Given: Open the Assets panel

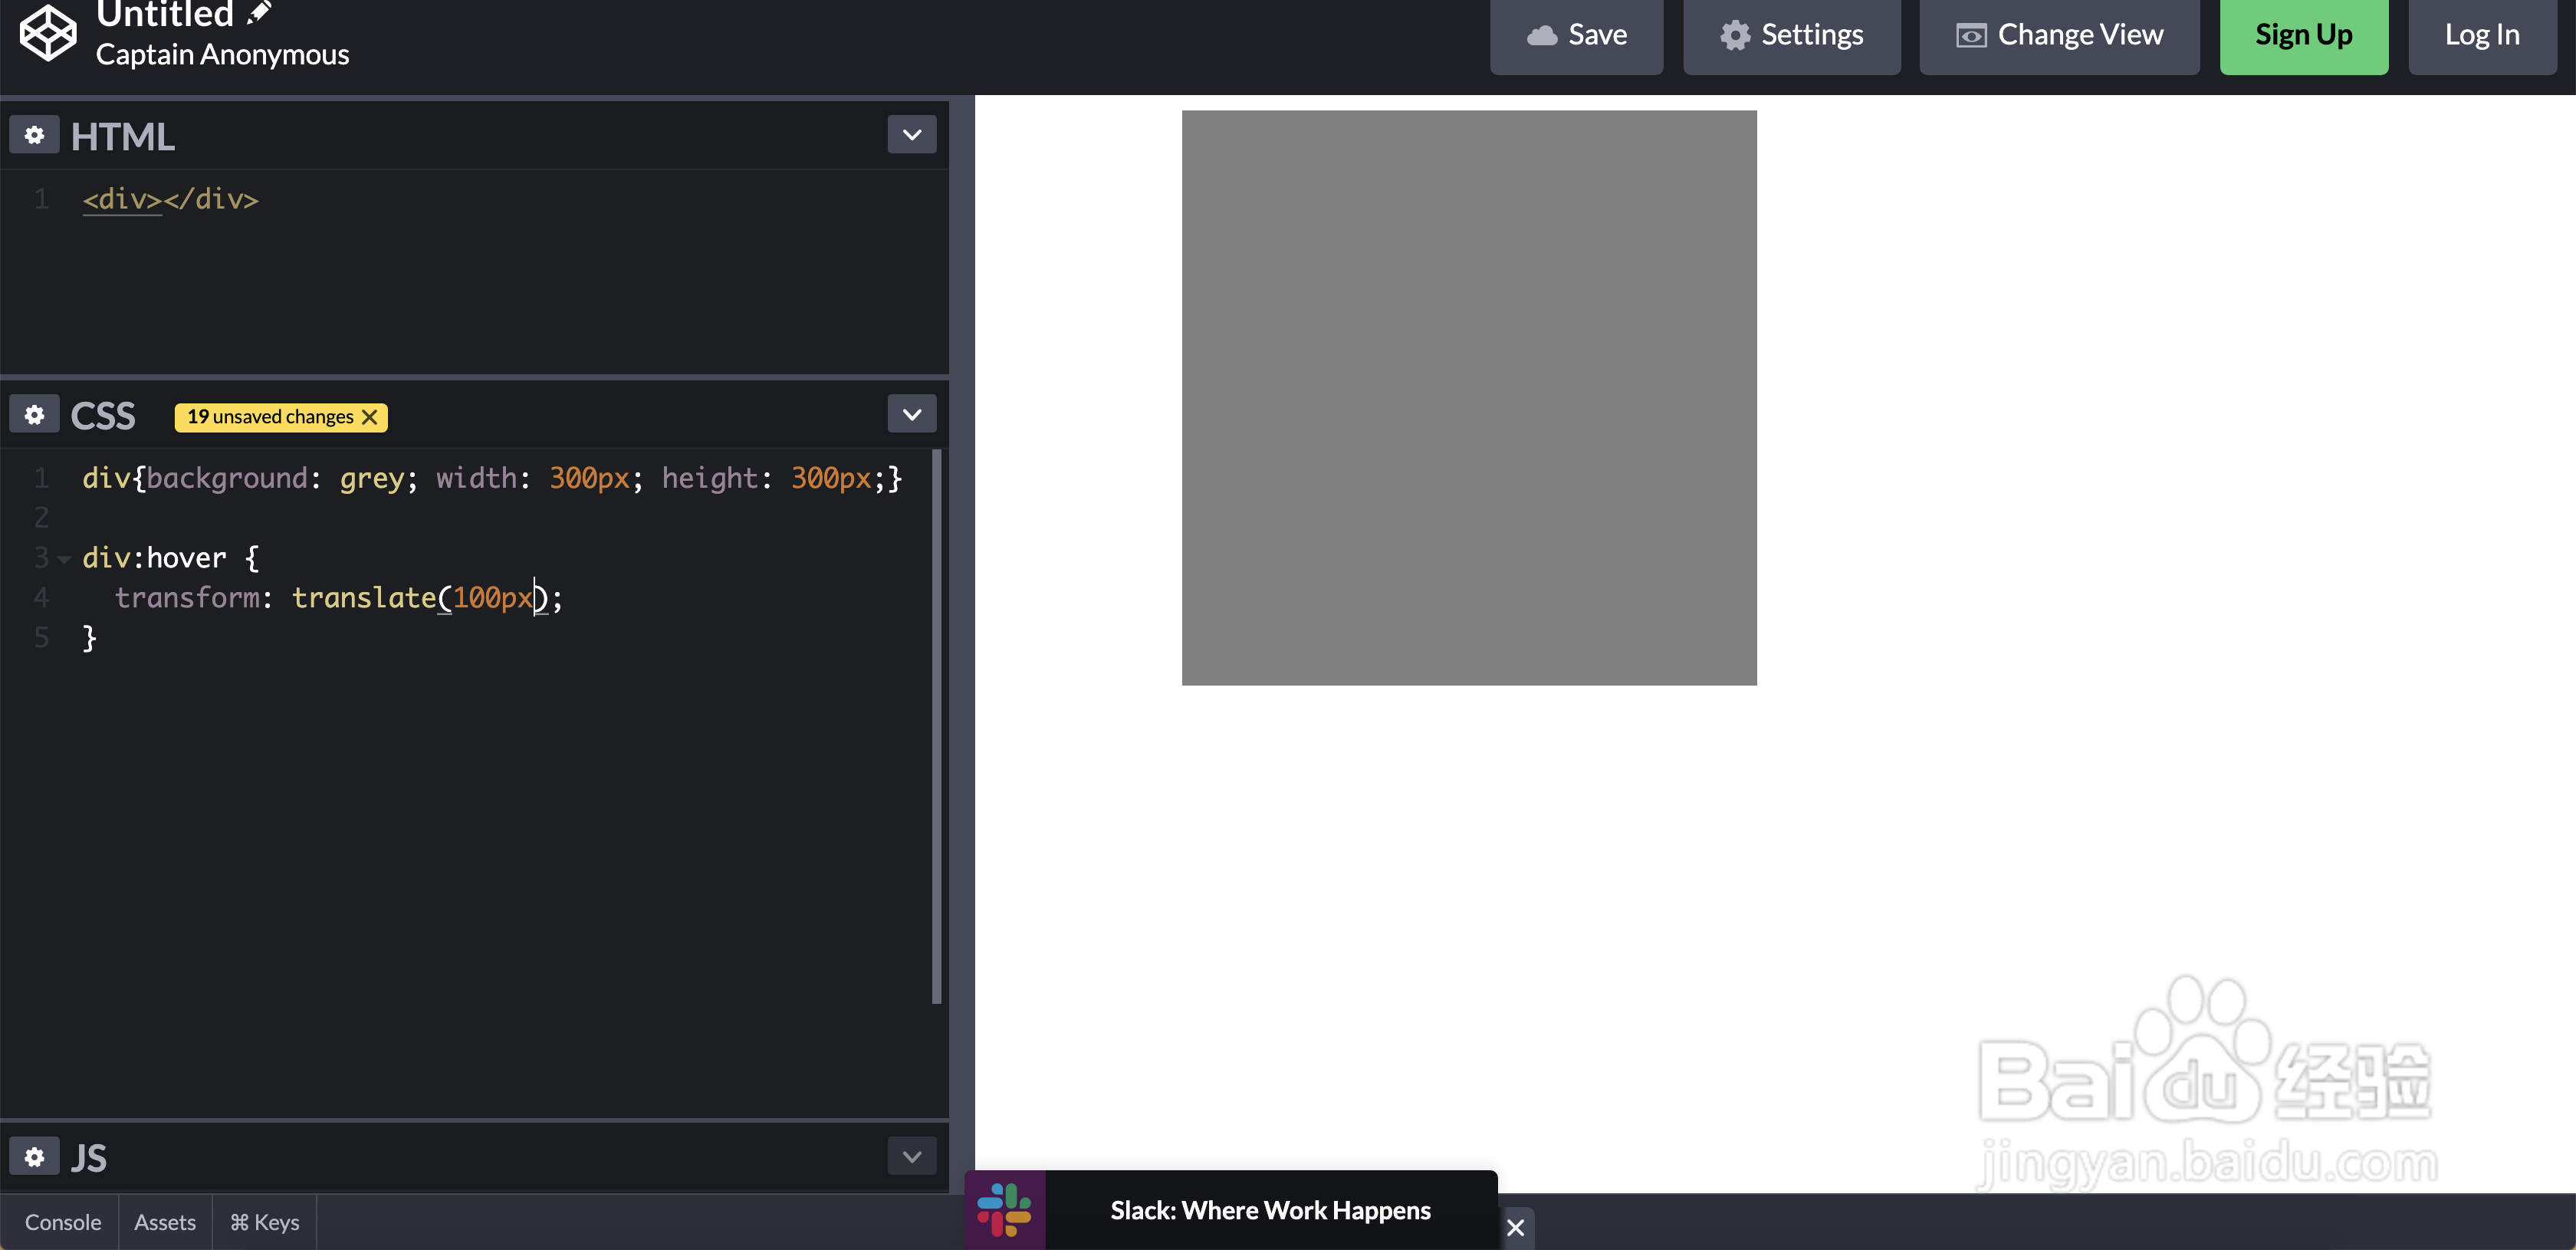Looking at the screenshot, I should click(165, 1222).
